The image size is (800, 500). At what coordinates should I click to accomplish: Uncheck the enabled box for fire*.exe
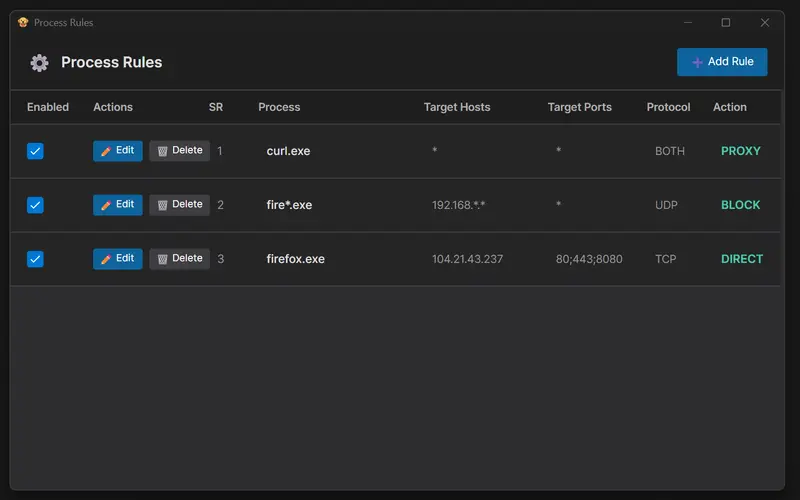point(35,205)
